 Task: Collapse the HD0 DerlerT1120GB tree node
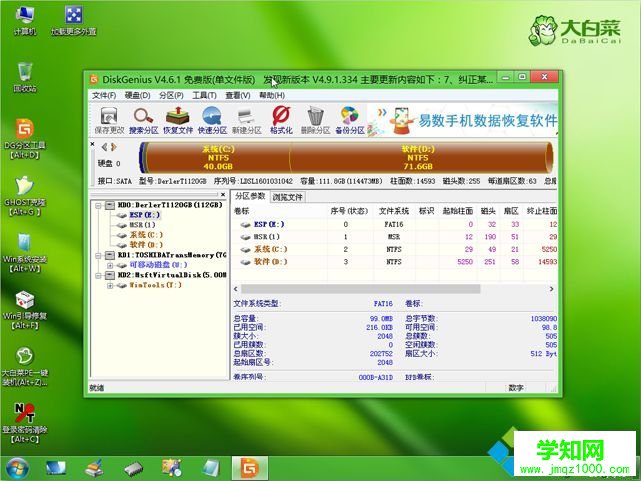pos(98,205)
